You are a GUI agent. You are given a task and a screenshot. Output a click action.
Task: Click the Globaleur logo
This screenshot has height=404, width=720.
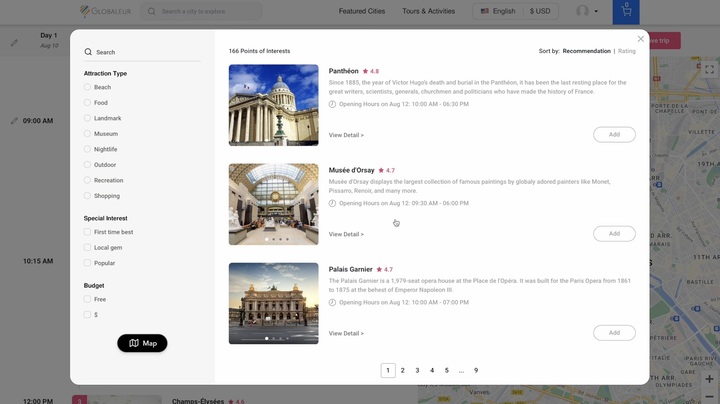coord(104,11)
